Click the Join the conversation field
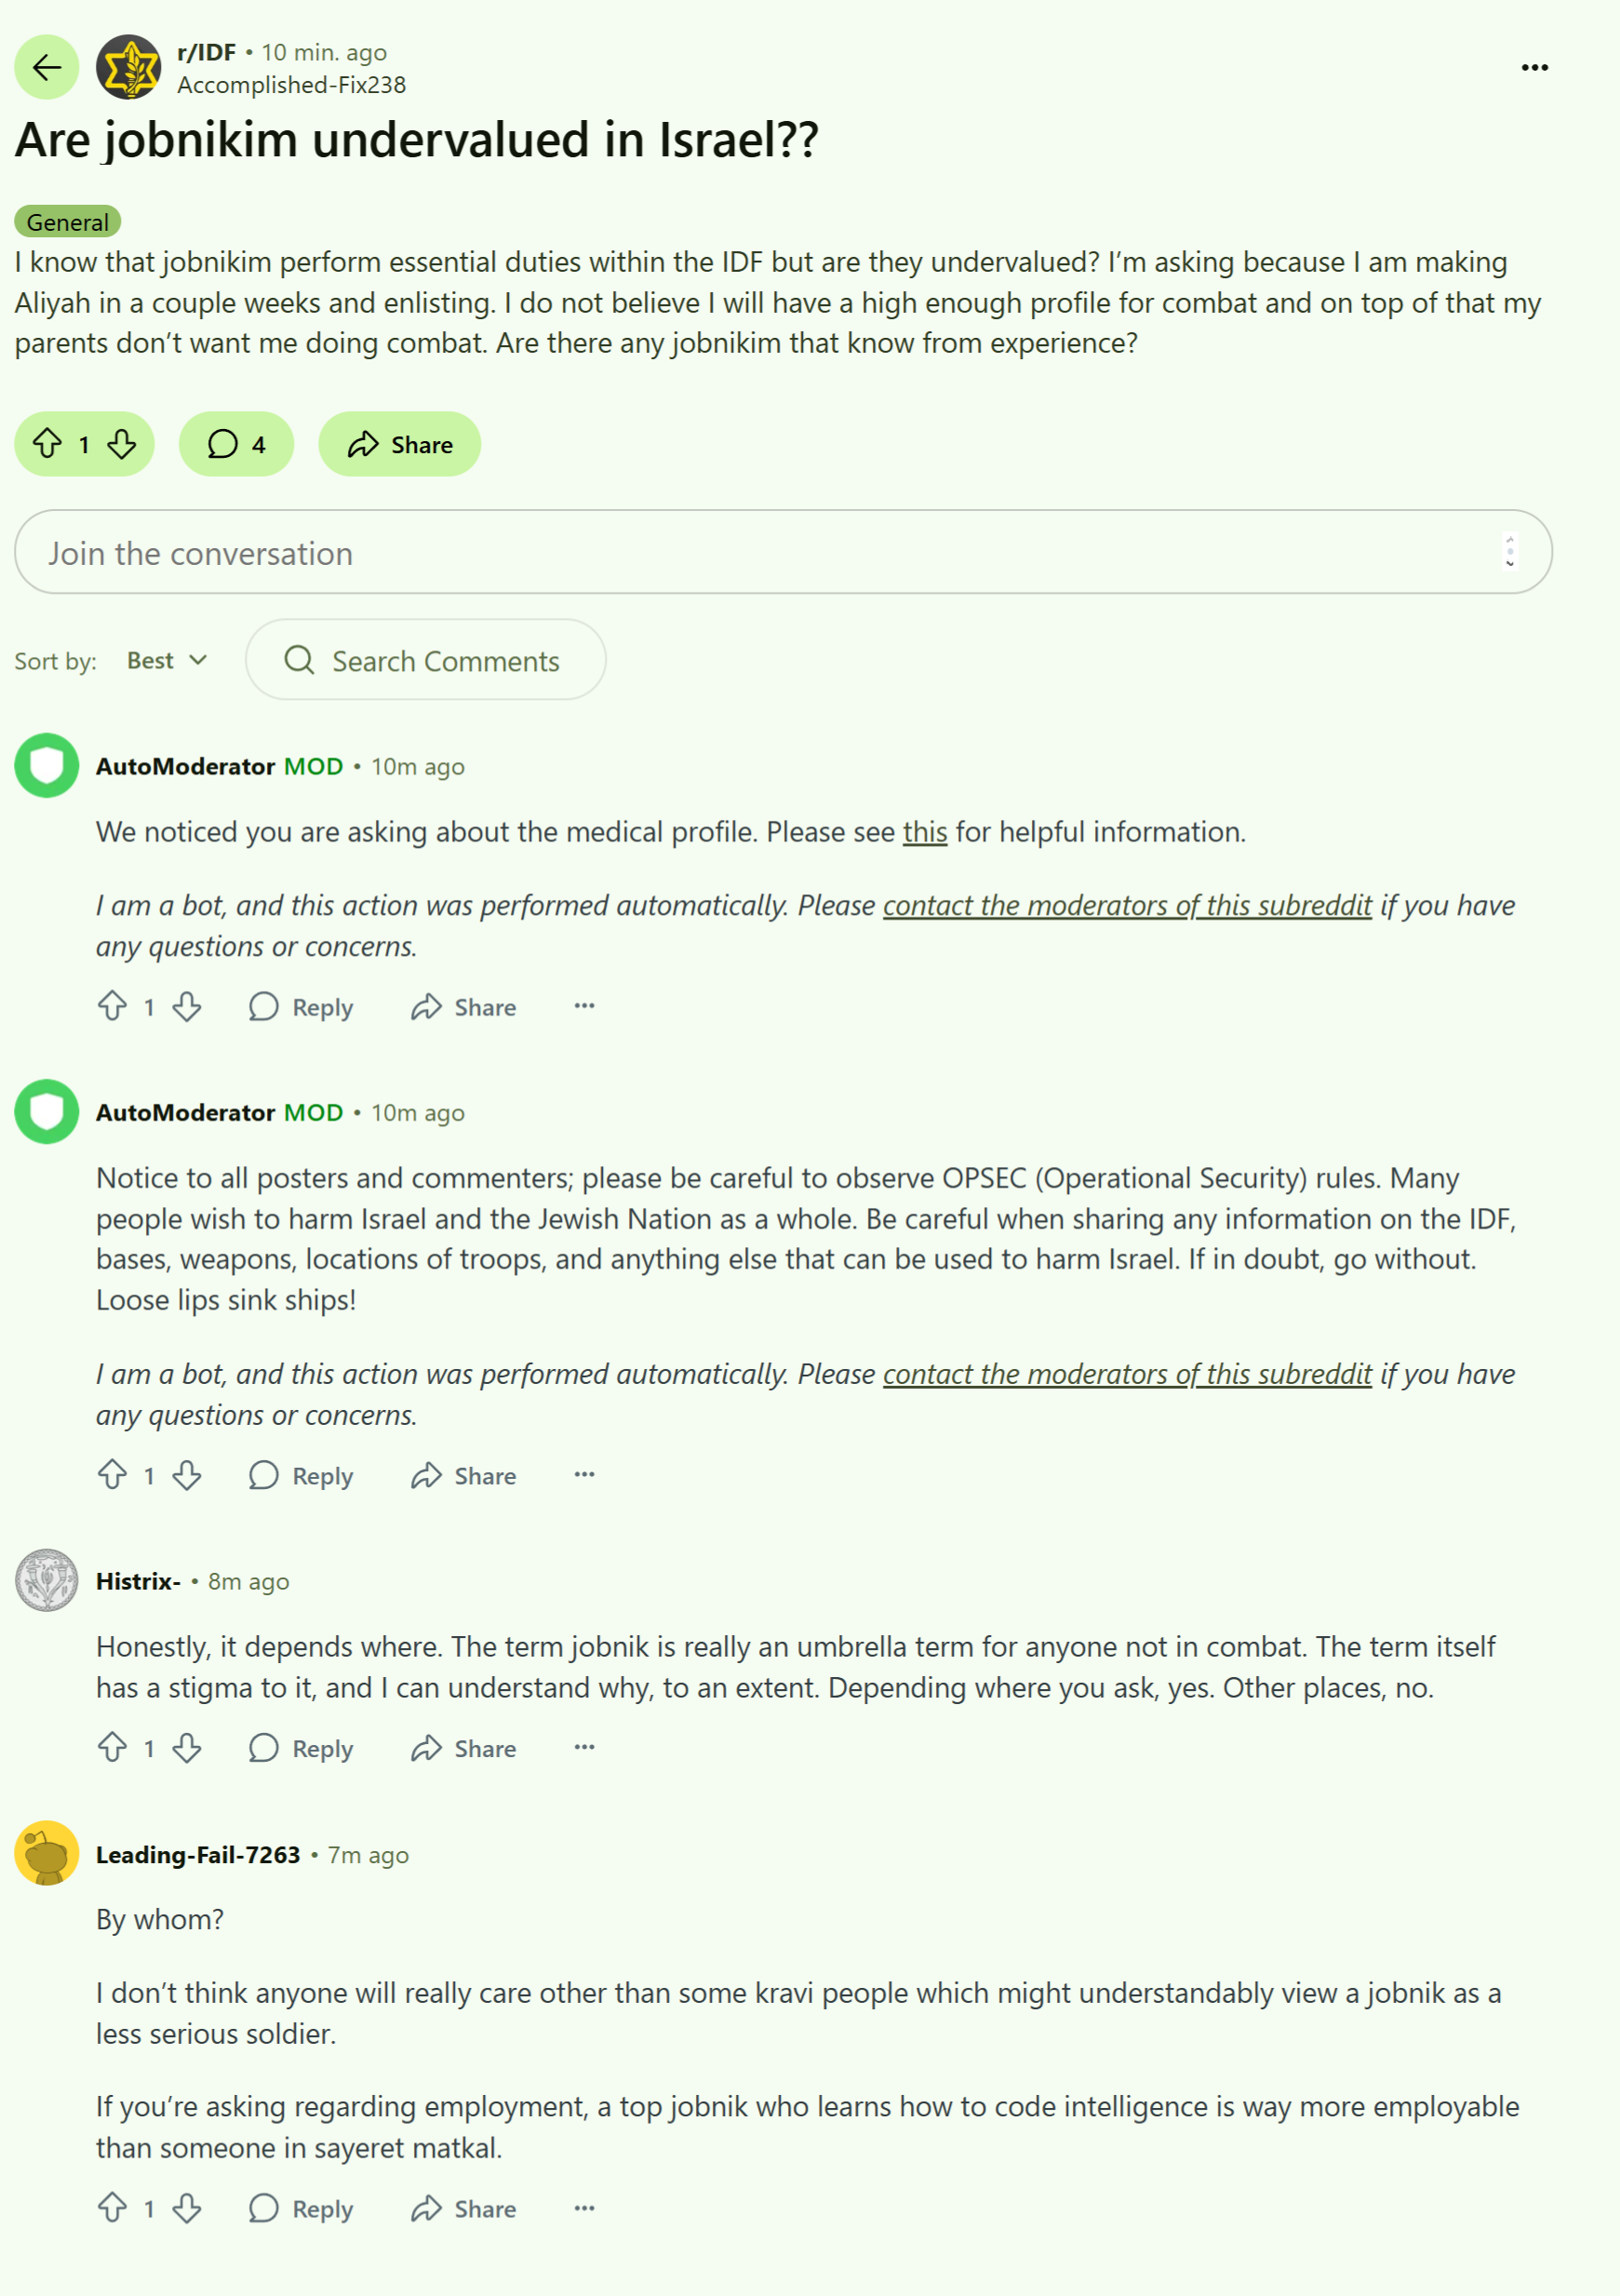Viewport: 1620px width, 2296px height. point(783,552)
